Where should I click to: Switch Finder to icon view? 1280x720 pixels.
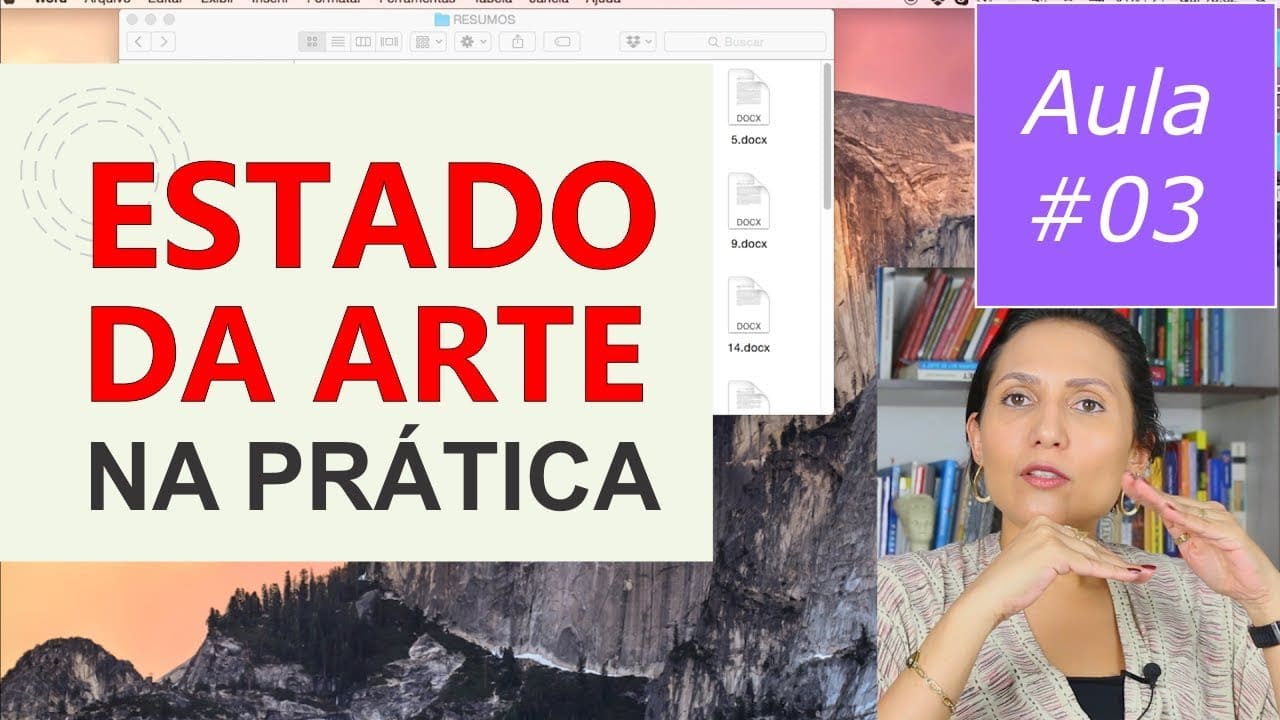pyautogui.click(x=312, y=42)
